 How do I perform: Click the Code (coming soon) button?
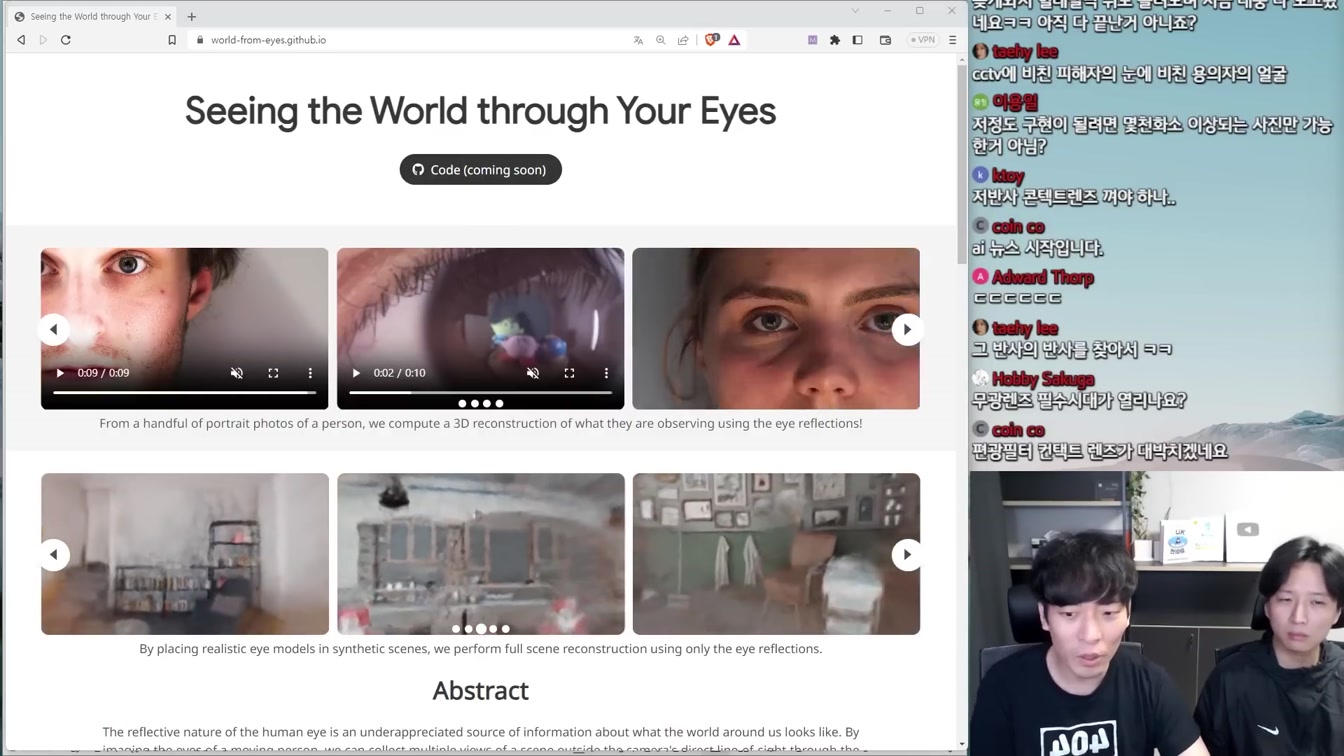[480, 170]
